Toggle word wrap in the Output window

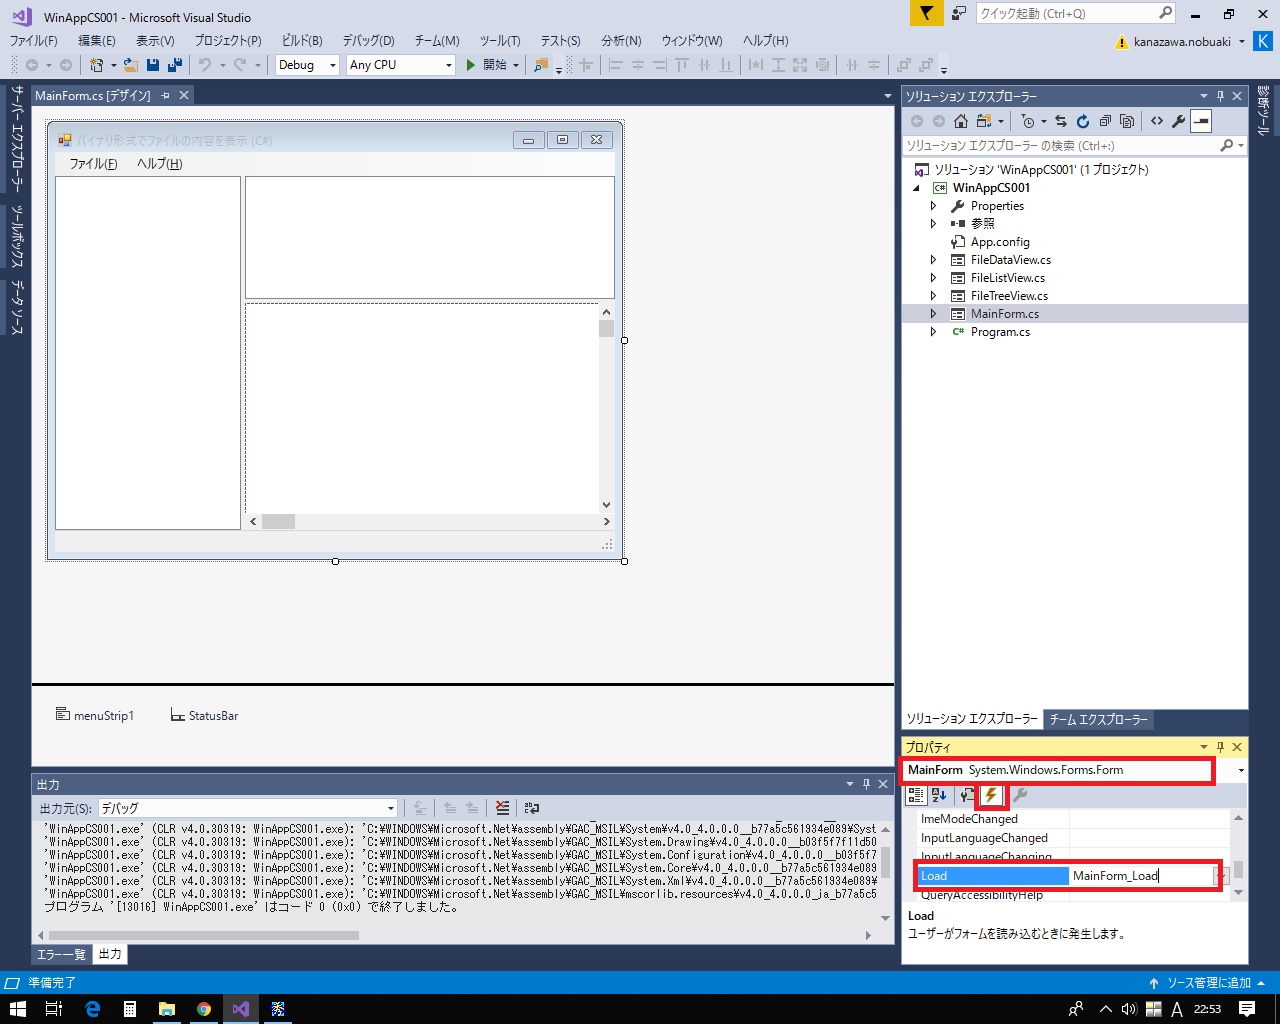point(532,808)
